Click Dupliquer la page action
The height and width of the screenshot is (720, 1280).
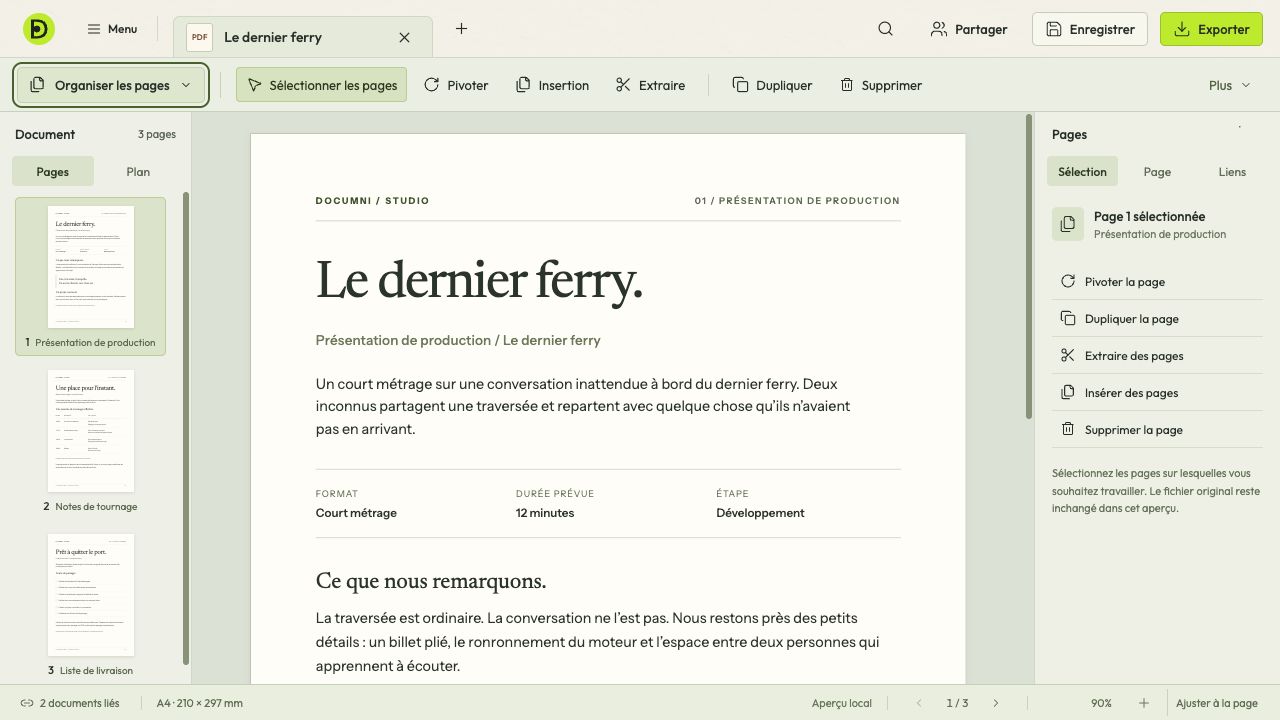tap(1157, 318)
